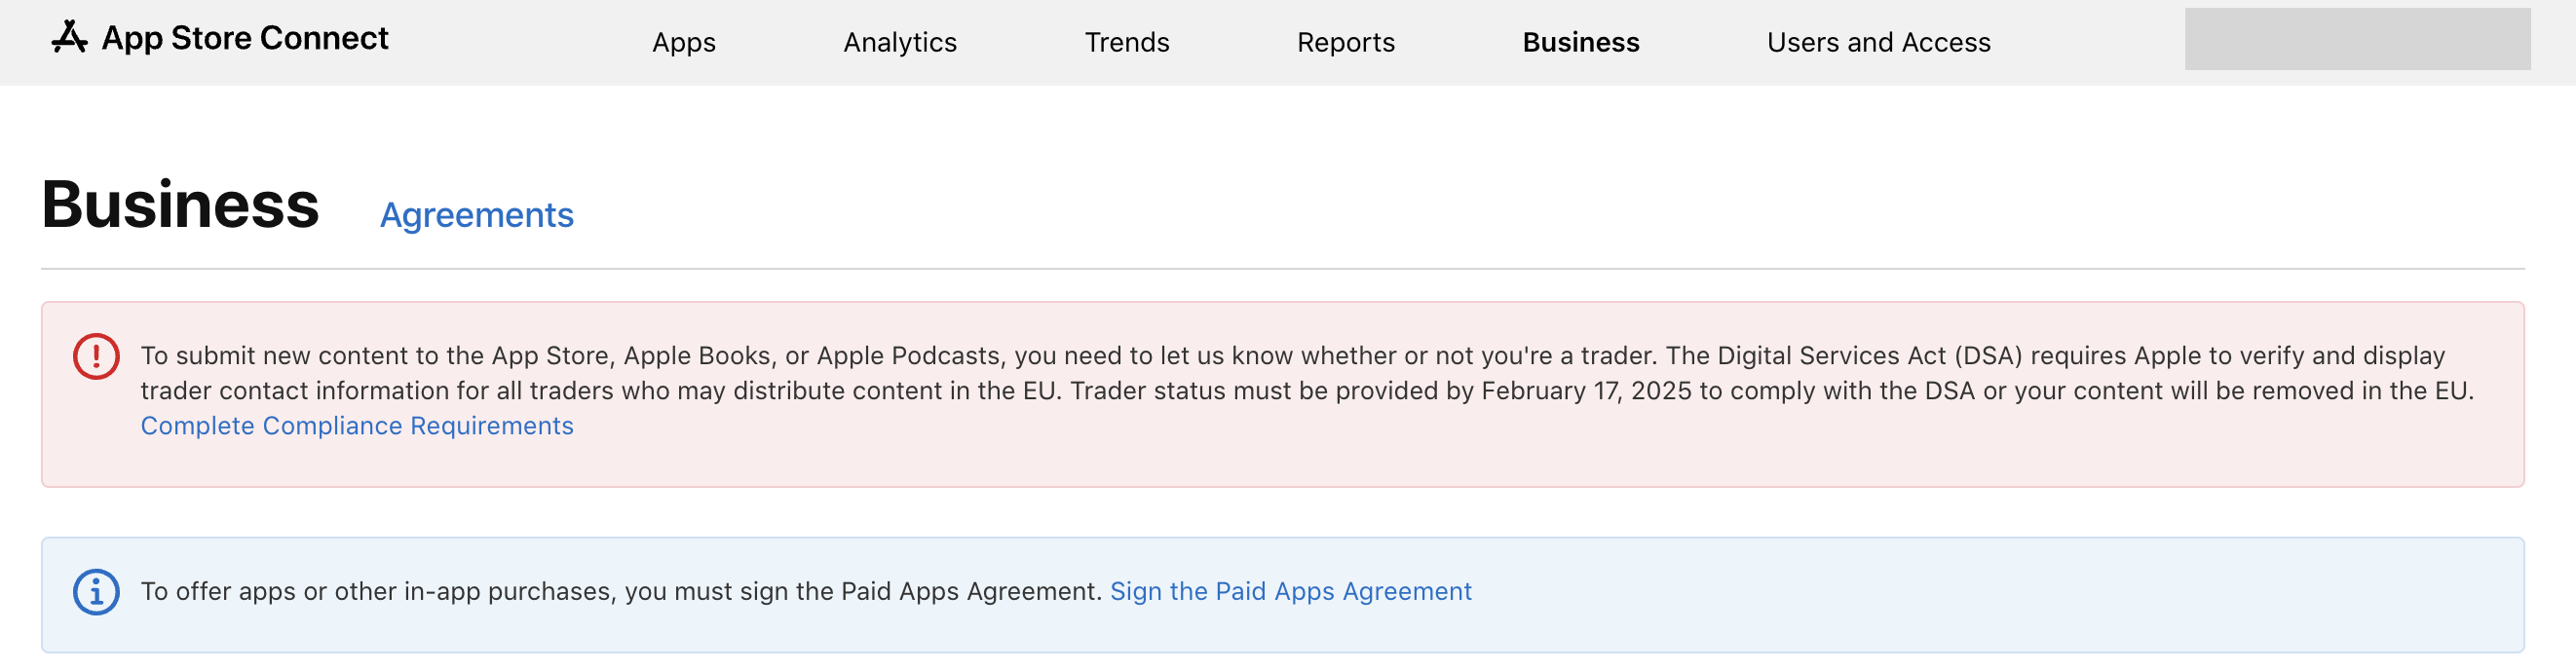Follow the Sign the Paid Apps Agreement link
Image resolution: width=2576 pixels, height=670 pixels.
[1290, 592]
